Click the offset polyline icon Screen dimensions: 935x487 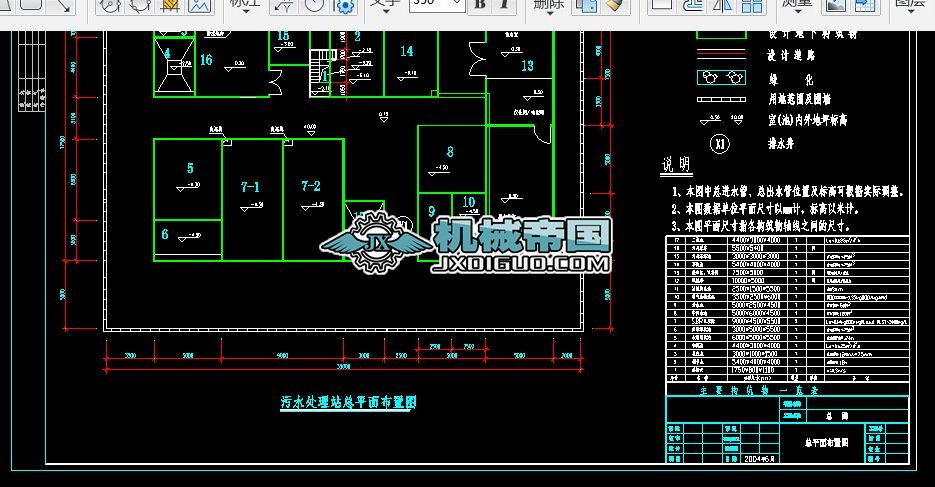click(x=692, y=5)
